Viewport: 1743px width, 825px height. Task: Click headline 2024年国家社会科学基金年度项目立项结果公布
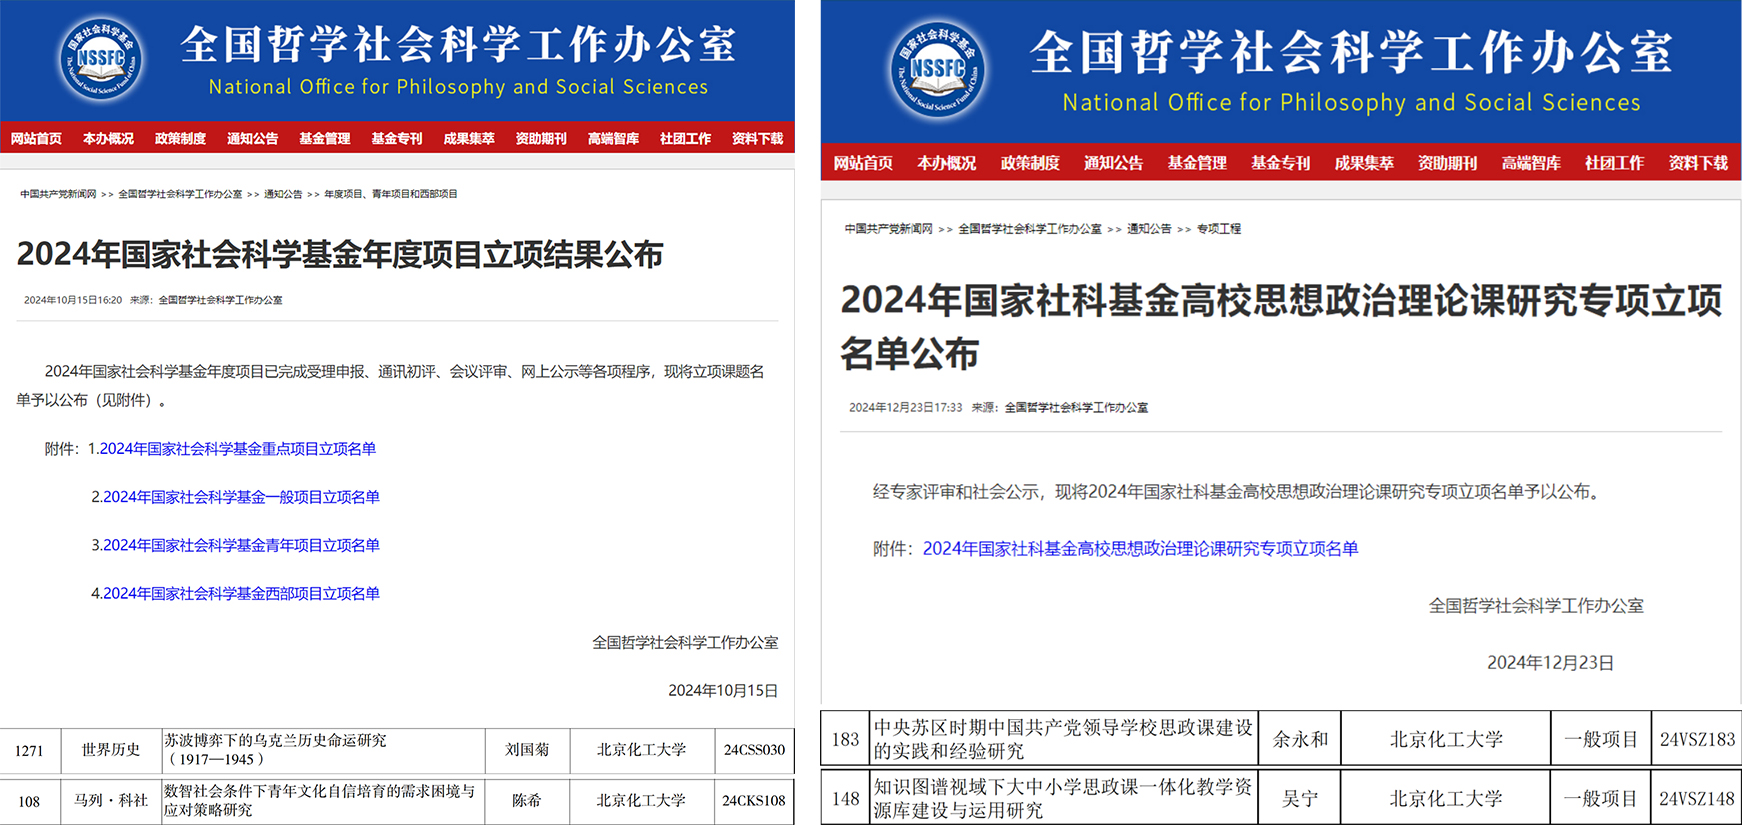click(340, 254)
